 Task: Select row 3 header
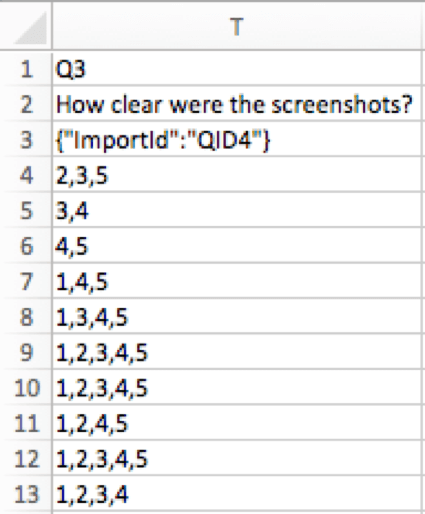[26, 139]
